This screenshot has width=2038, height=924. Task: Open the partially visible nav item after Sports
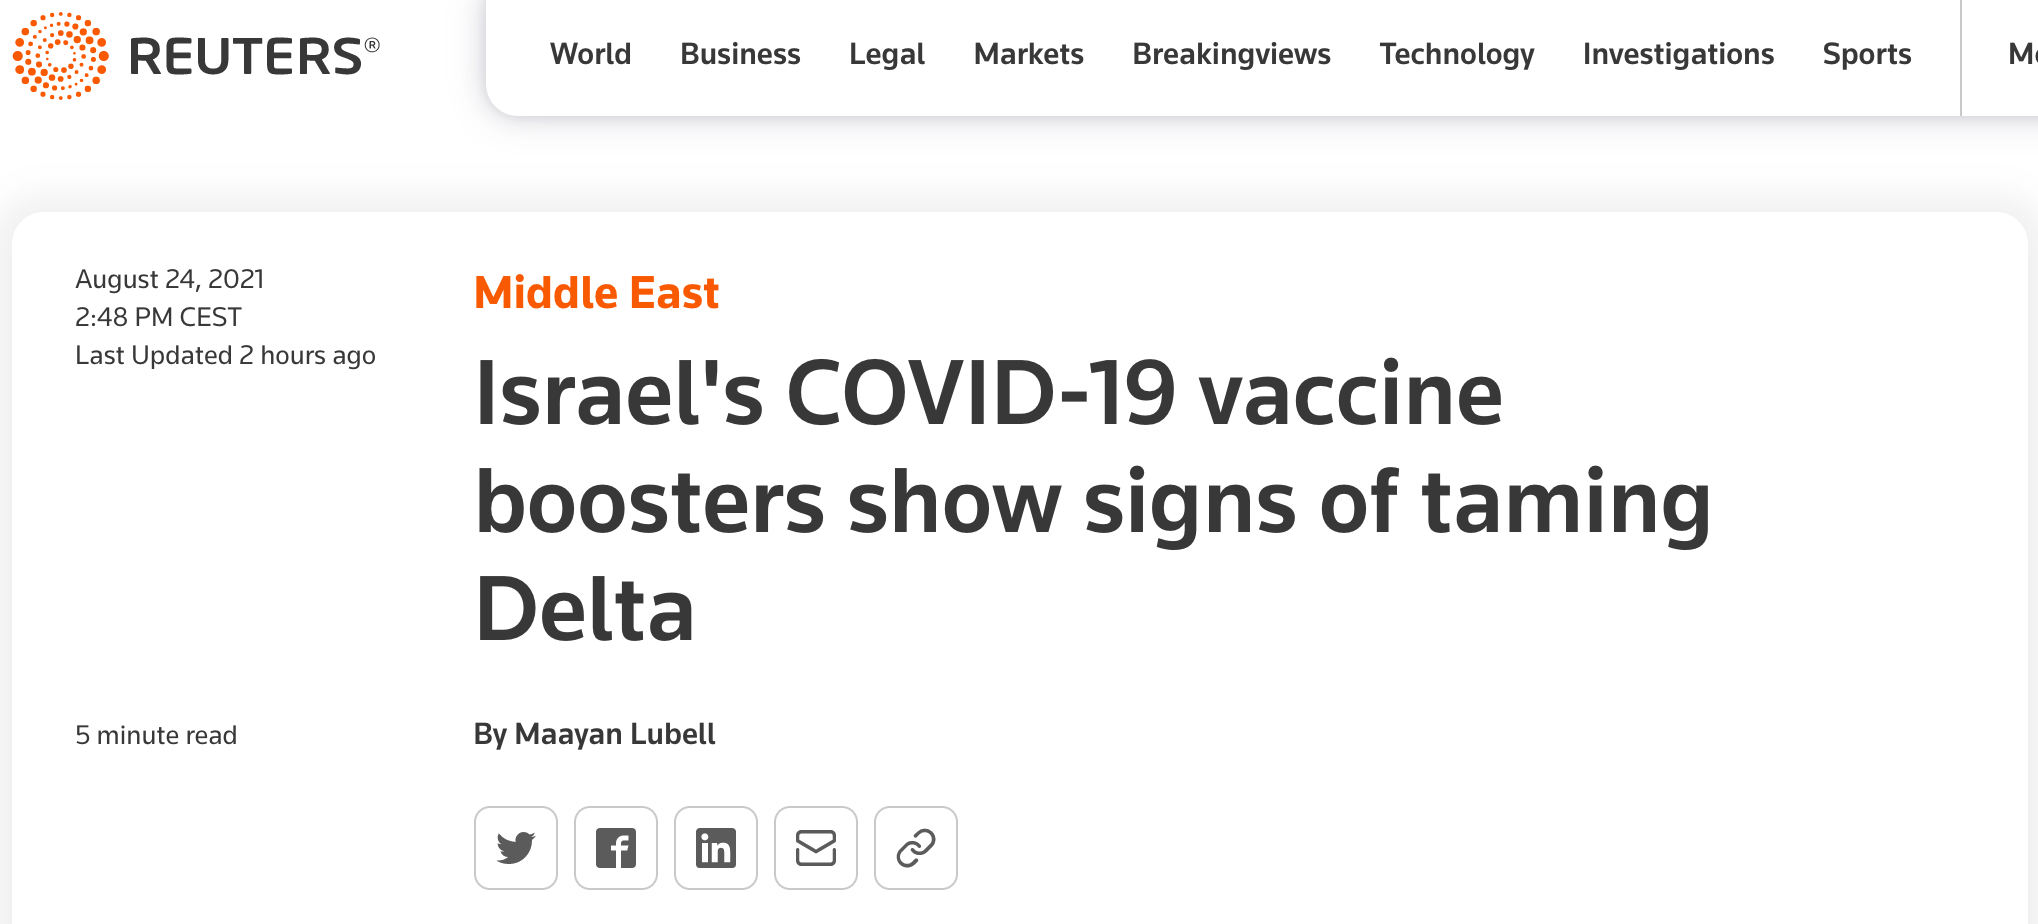click(x=2022, y=54)
